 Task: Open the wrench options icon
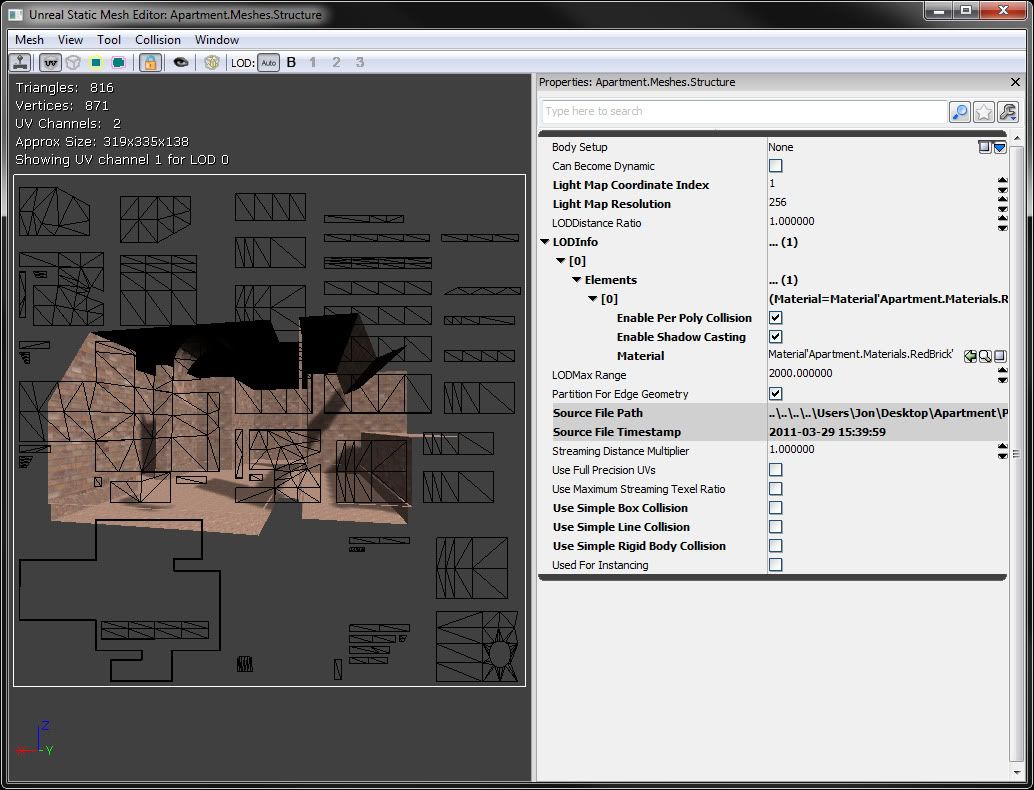1008,112
